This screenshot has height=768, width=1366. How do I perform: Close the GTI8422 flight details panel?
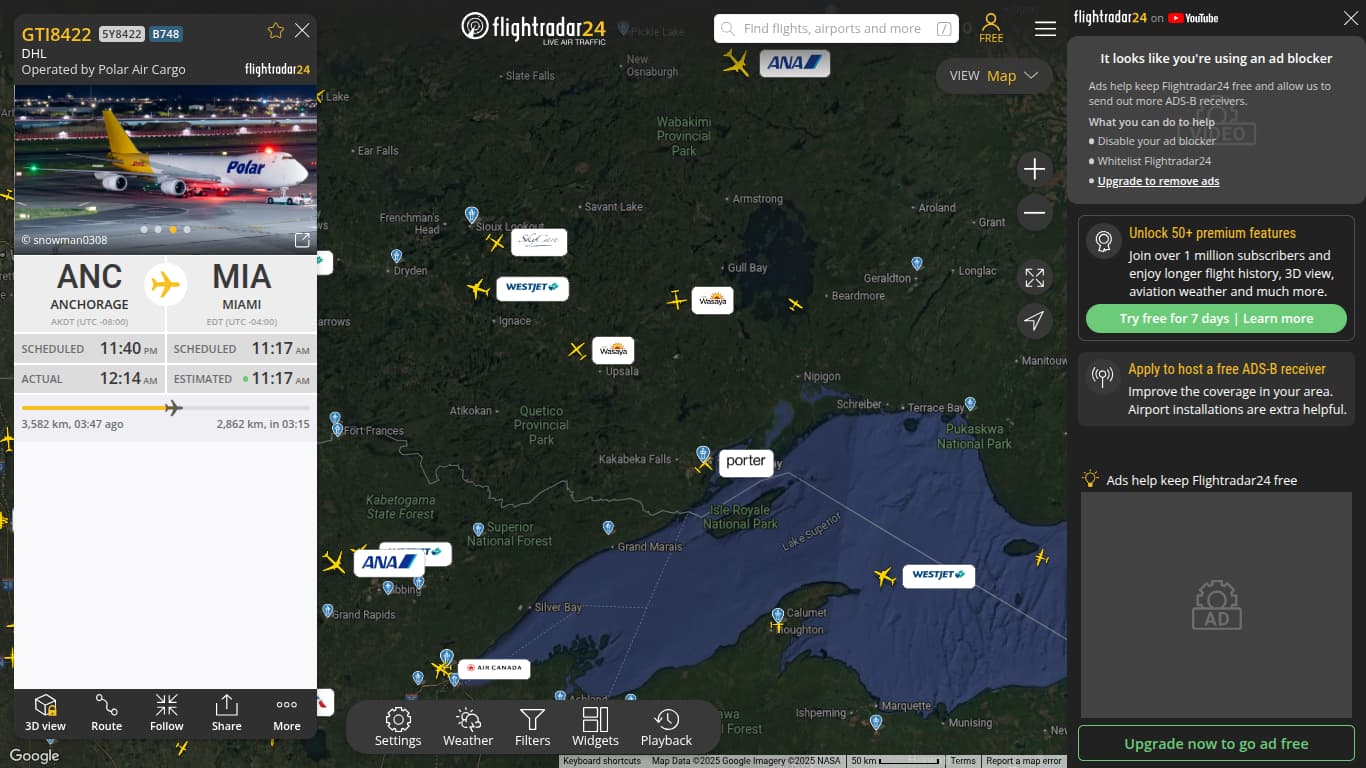click(x=302, y=31)
